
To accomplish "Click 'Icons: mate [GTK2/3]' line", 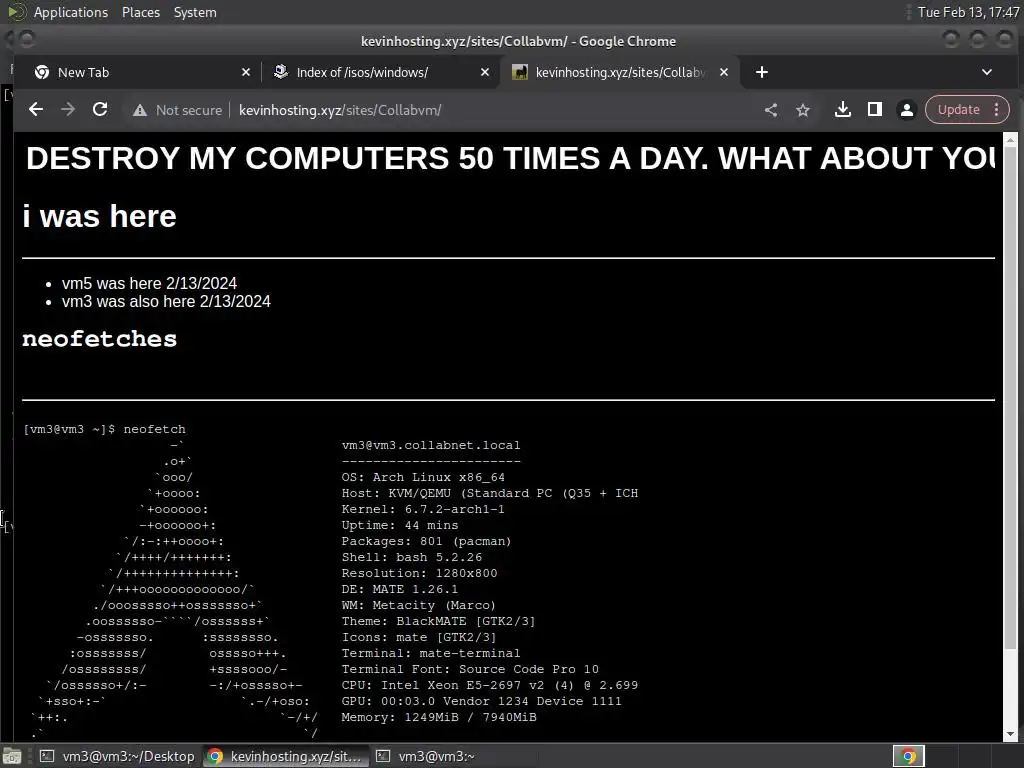I will pyautogui.click(x=419, y=637).
